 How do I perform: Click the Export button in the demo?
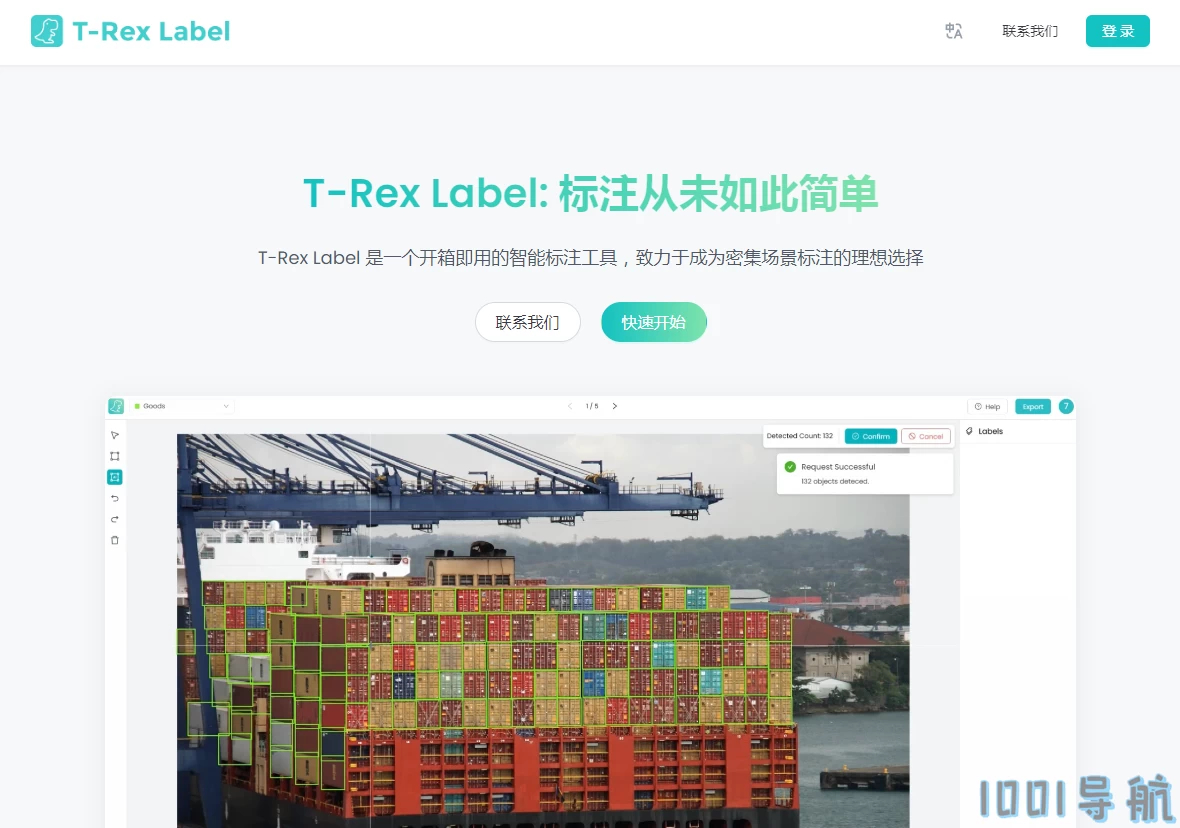tap(1032, 406)
